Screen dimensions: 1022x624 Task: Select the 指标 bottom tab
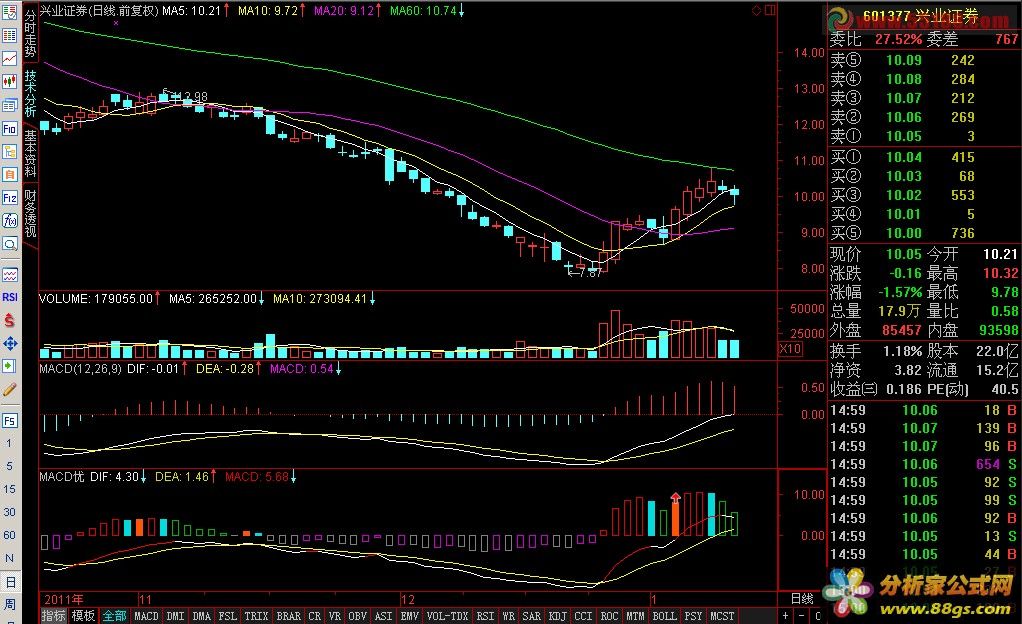click(x=53, y=616)
